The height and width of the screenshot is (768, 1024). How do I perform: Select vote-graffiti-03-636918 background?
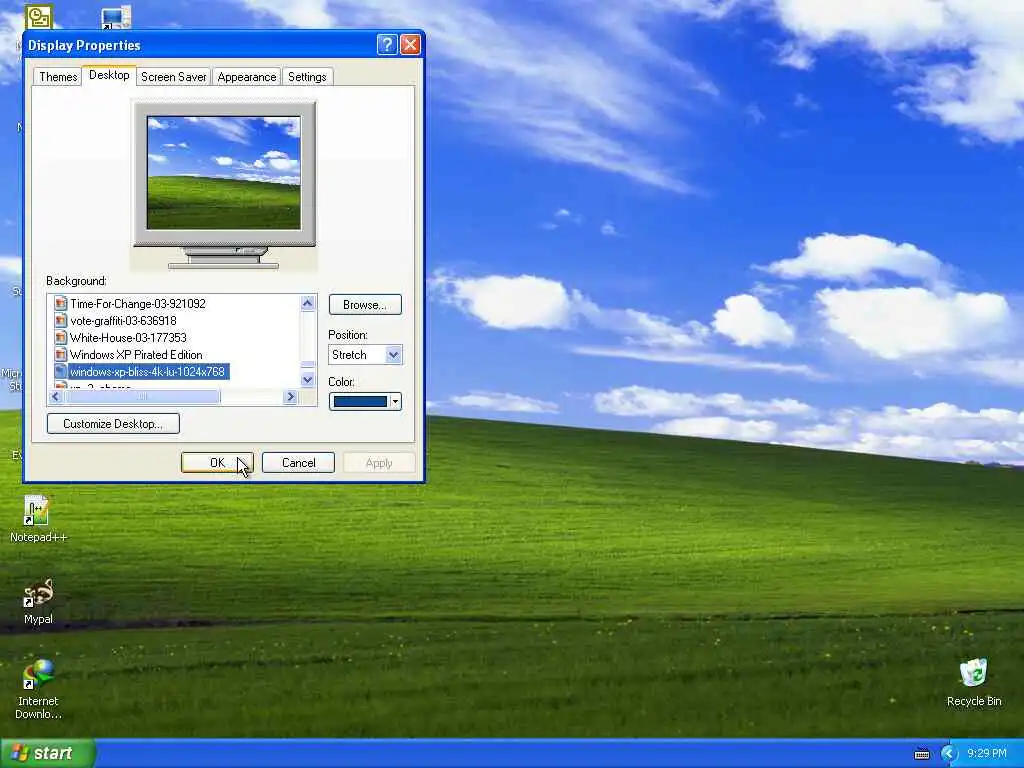[123, 320]
